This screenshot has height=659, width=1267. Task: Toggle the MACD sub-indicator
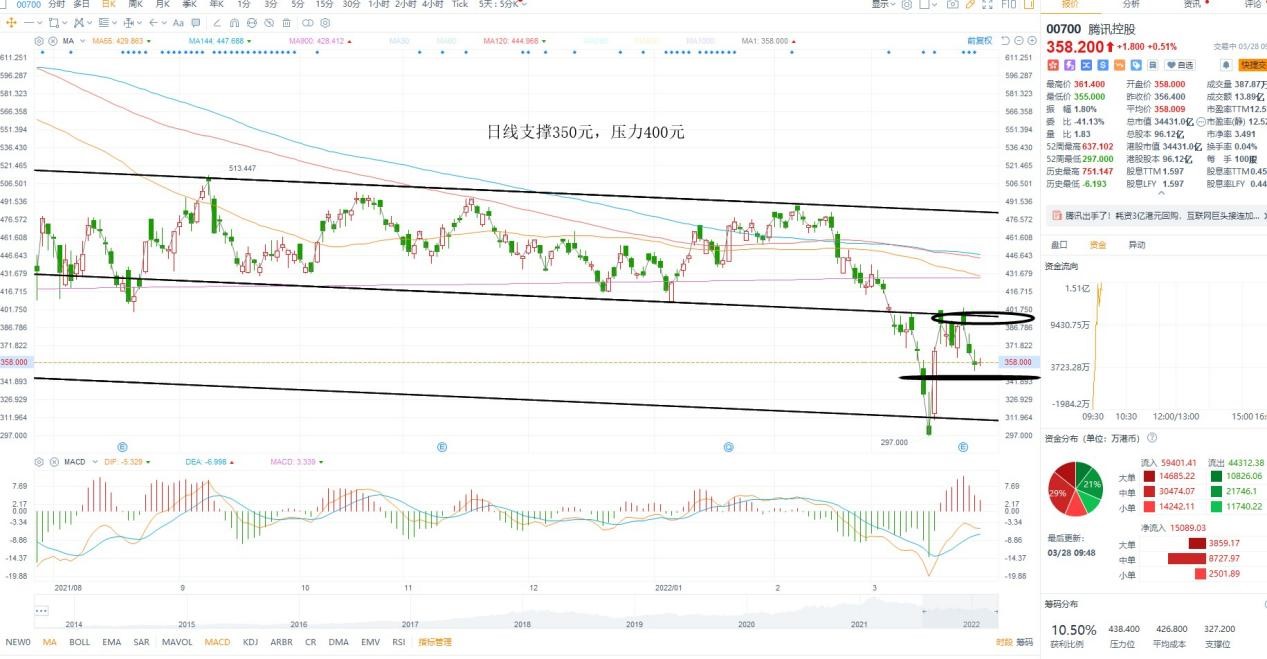(x=217, y=642)
